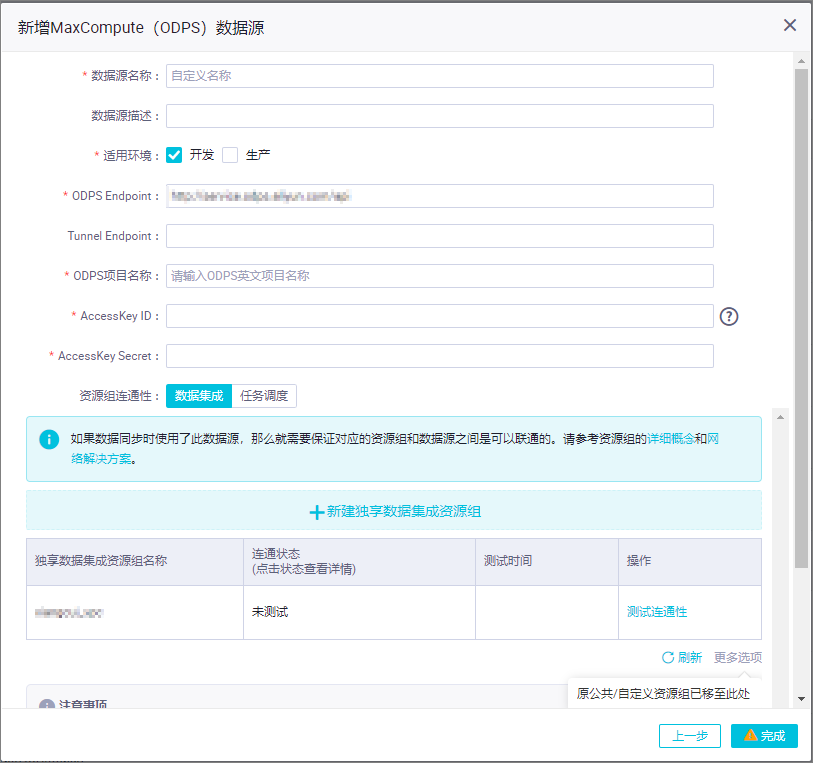The width and height of the screenshot is (813, 763).
Task: Click the AccessKey ID help question-mark icon
Action: tap(728, 316)
